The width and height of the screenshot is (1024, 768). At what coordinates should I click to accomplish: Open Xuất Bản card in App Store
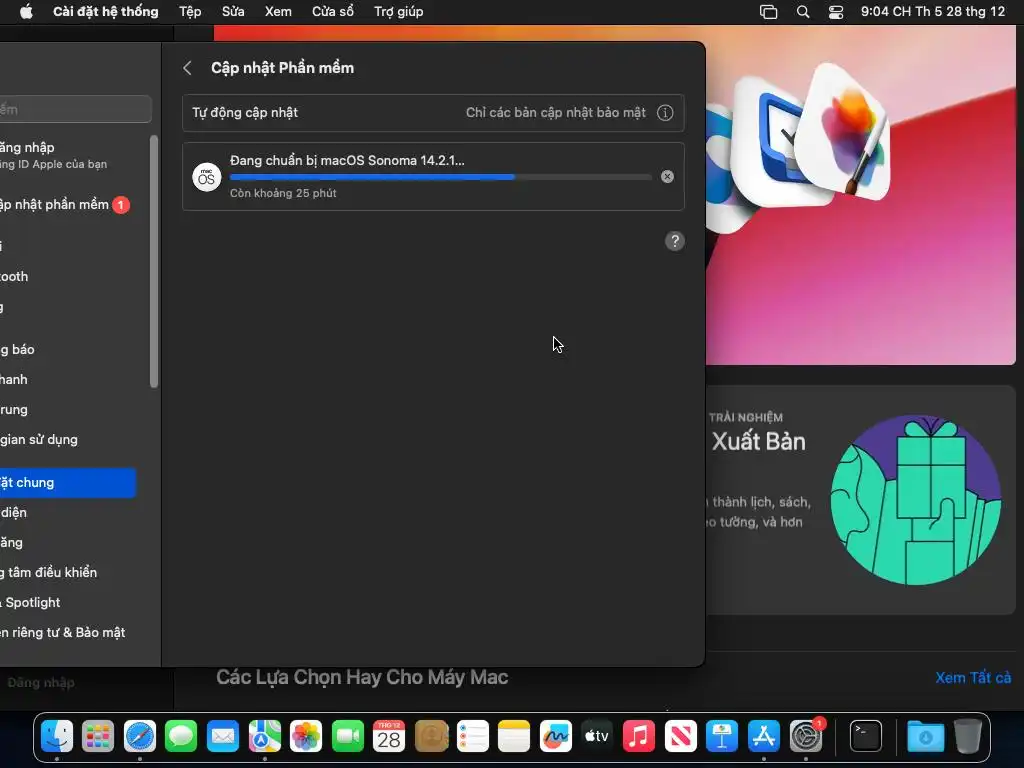point(861,500)
